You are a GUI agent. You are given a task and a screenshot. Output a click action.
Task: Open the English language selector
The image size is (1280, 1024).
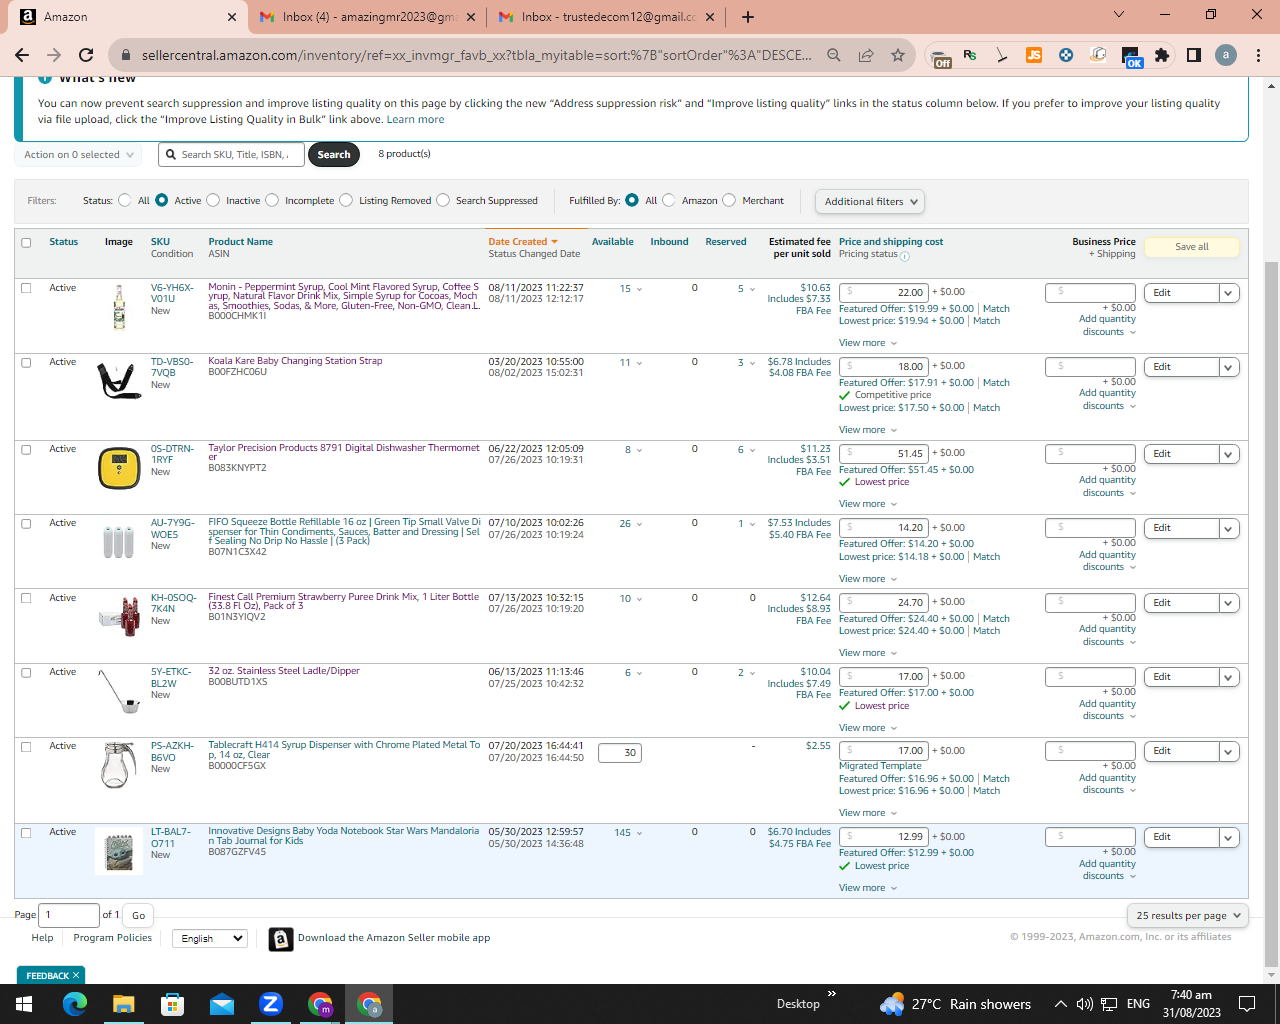tap(209, 939)
